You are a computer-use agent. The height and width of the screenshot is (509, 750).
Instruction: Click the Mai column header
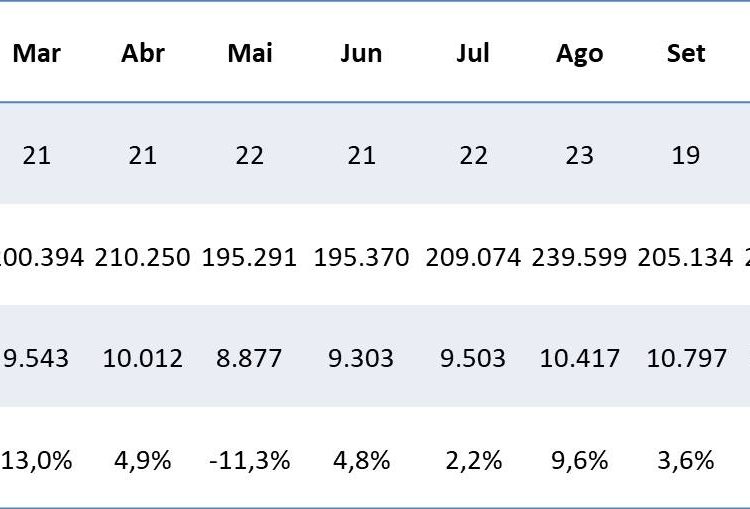pyautogui.click(x=250, y=53)
